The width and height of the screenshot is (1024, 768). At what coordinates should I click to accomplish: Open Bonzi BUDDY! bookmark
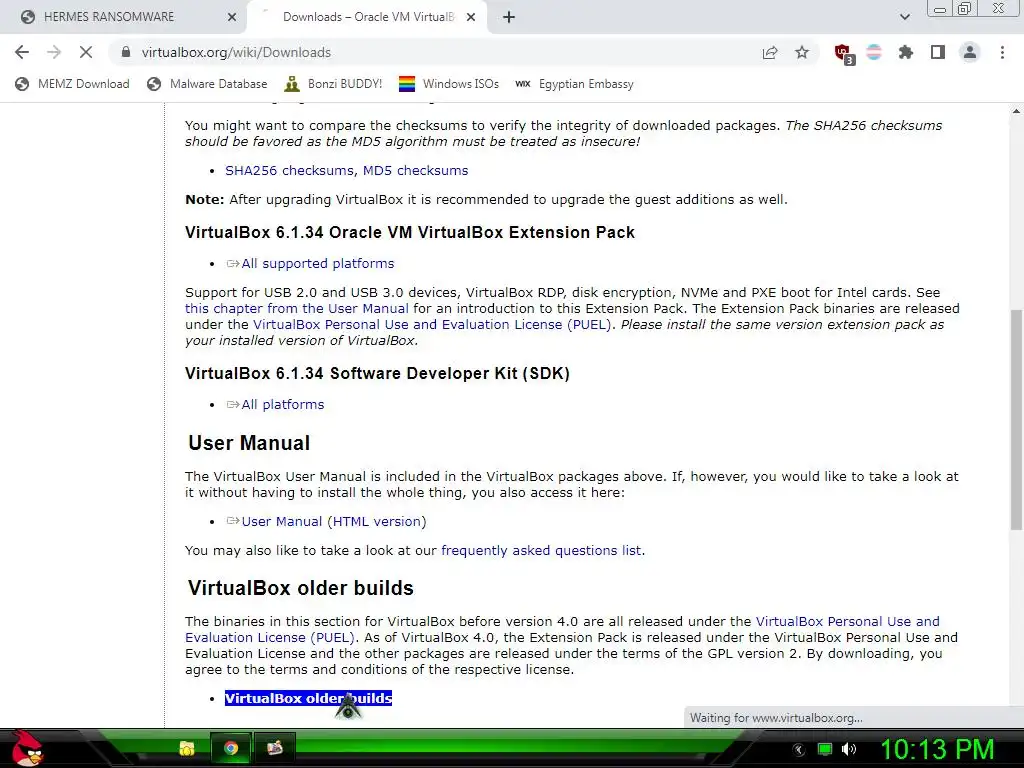(334, 84)
